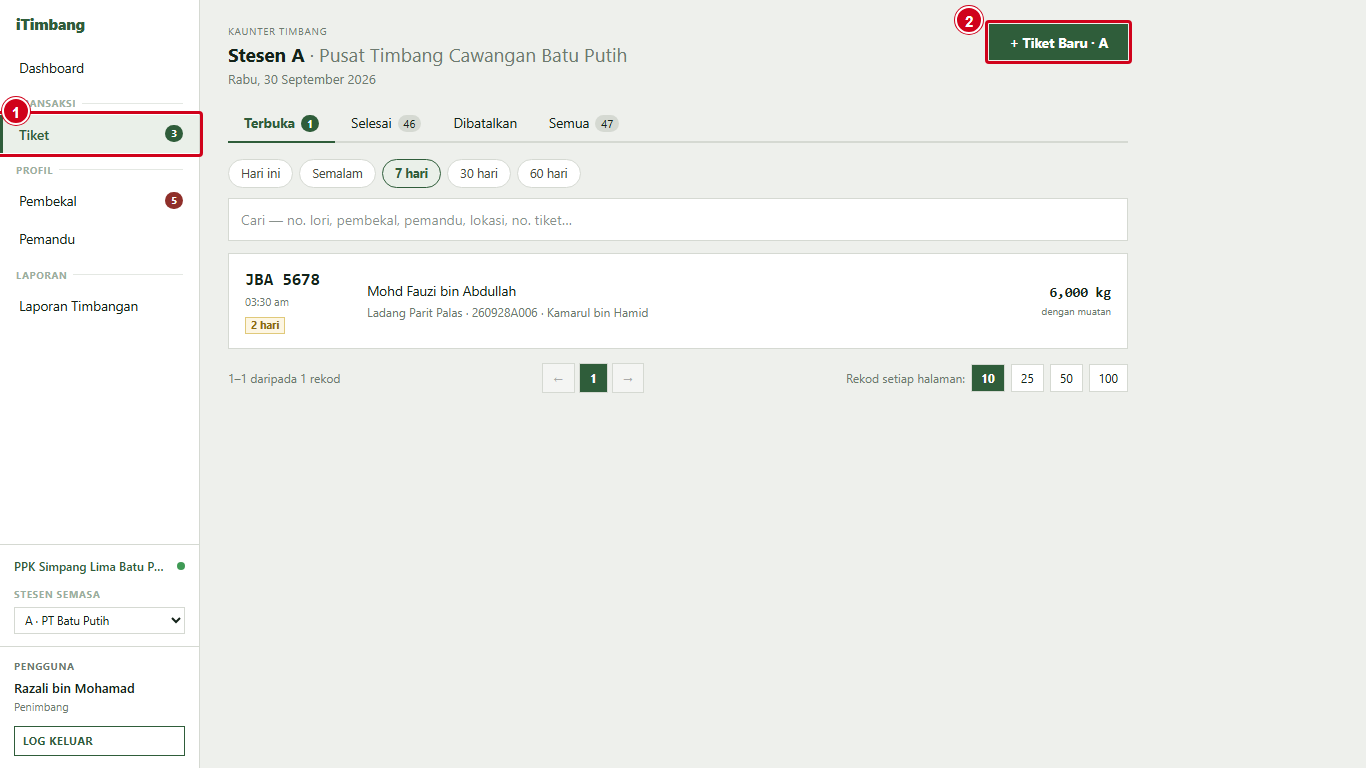Click the Log Keluar button
The image size is (1366, 768).
click(99, 741)
